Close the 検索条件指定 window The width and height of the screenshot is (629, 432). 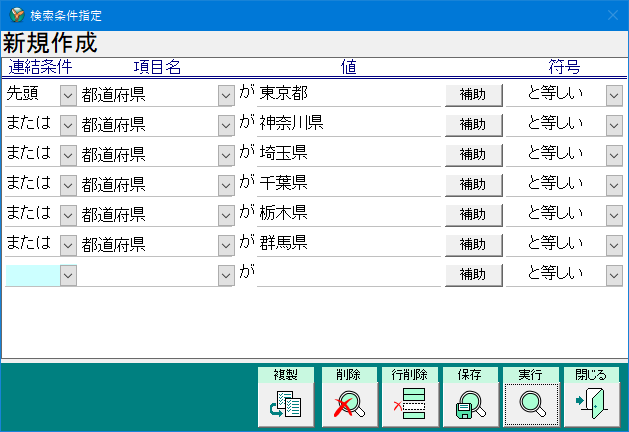coord(612,15)
